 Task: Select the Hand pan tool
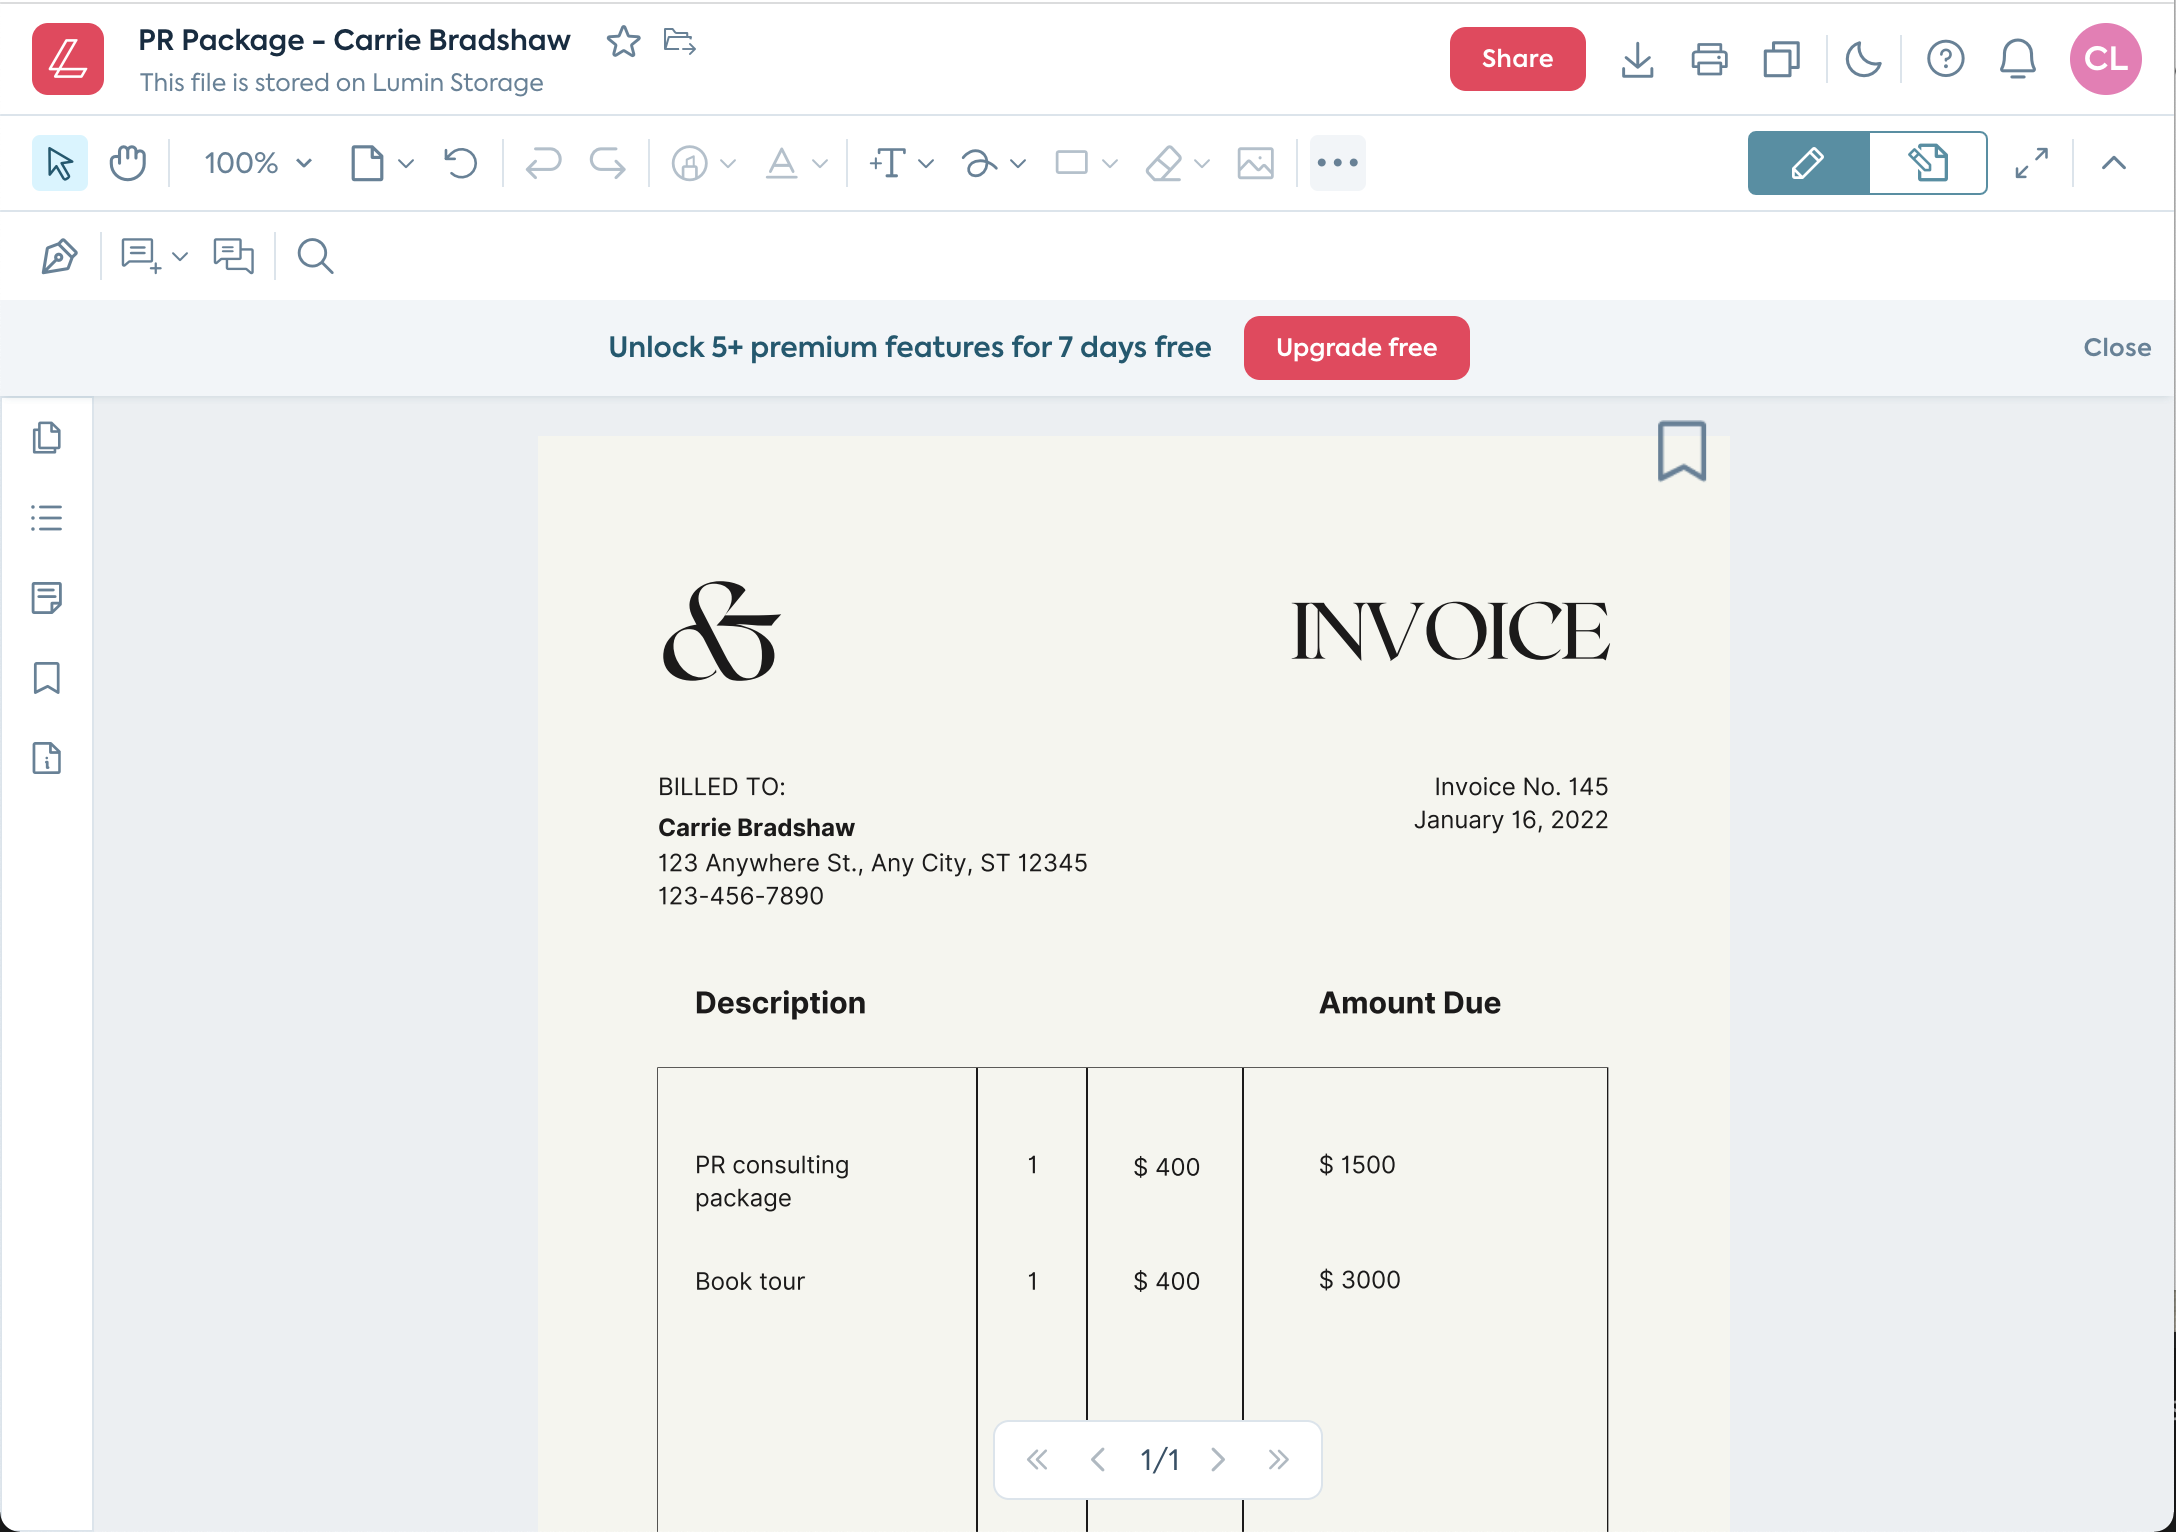click(x=127, y=162)
